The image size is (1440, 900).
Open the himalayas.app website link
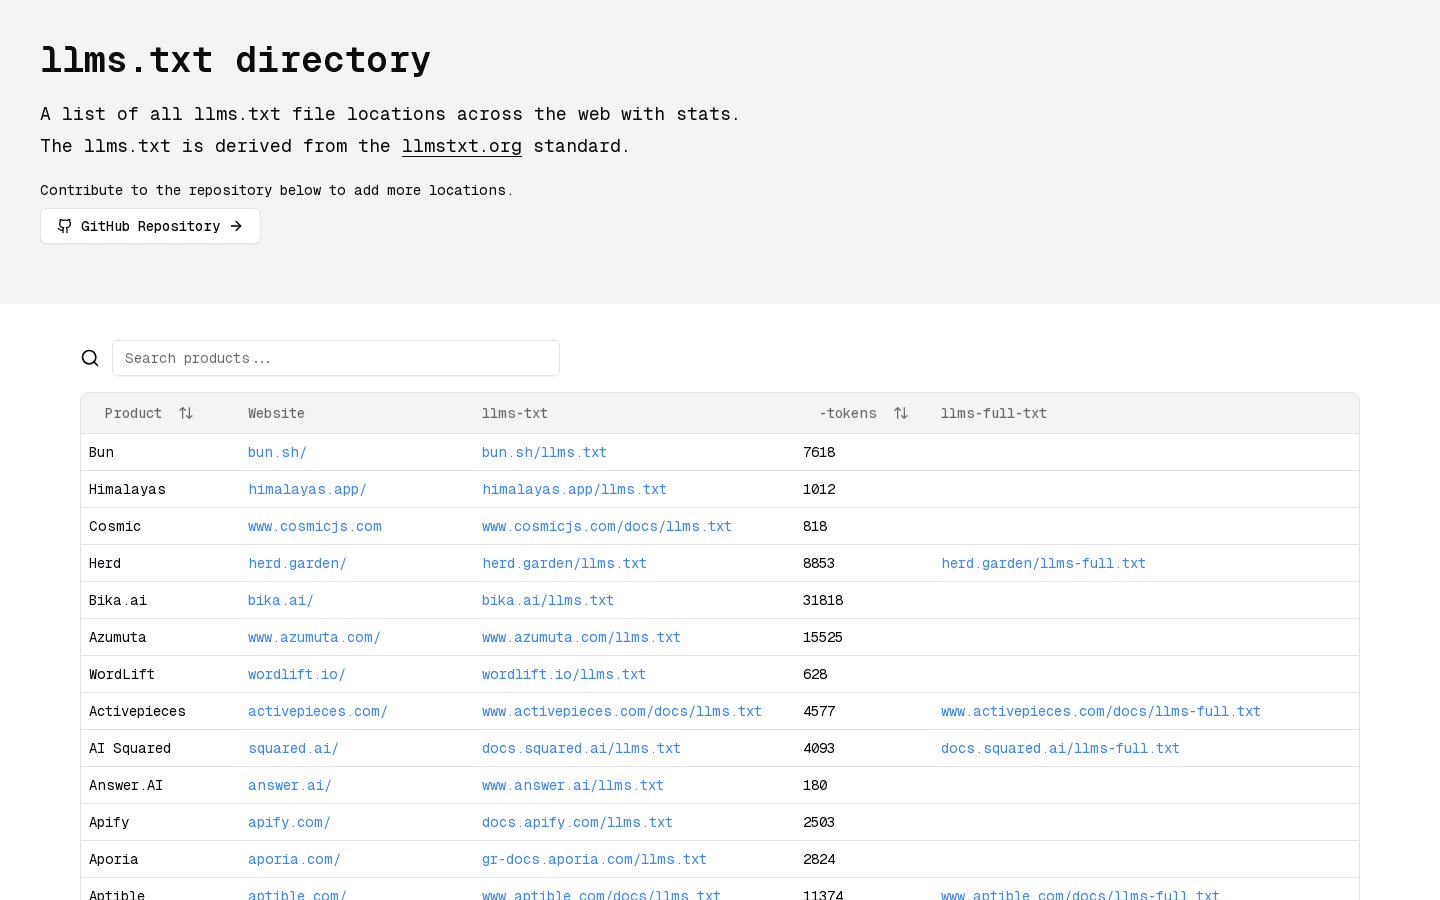[307, 489]
